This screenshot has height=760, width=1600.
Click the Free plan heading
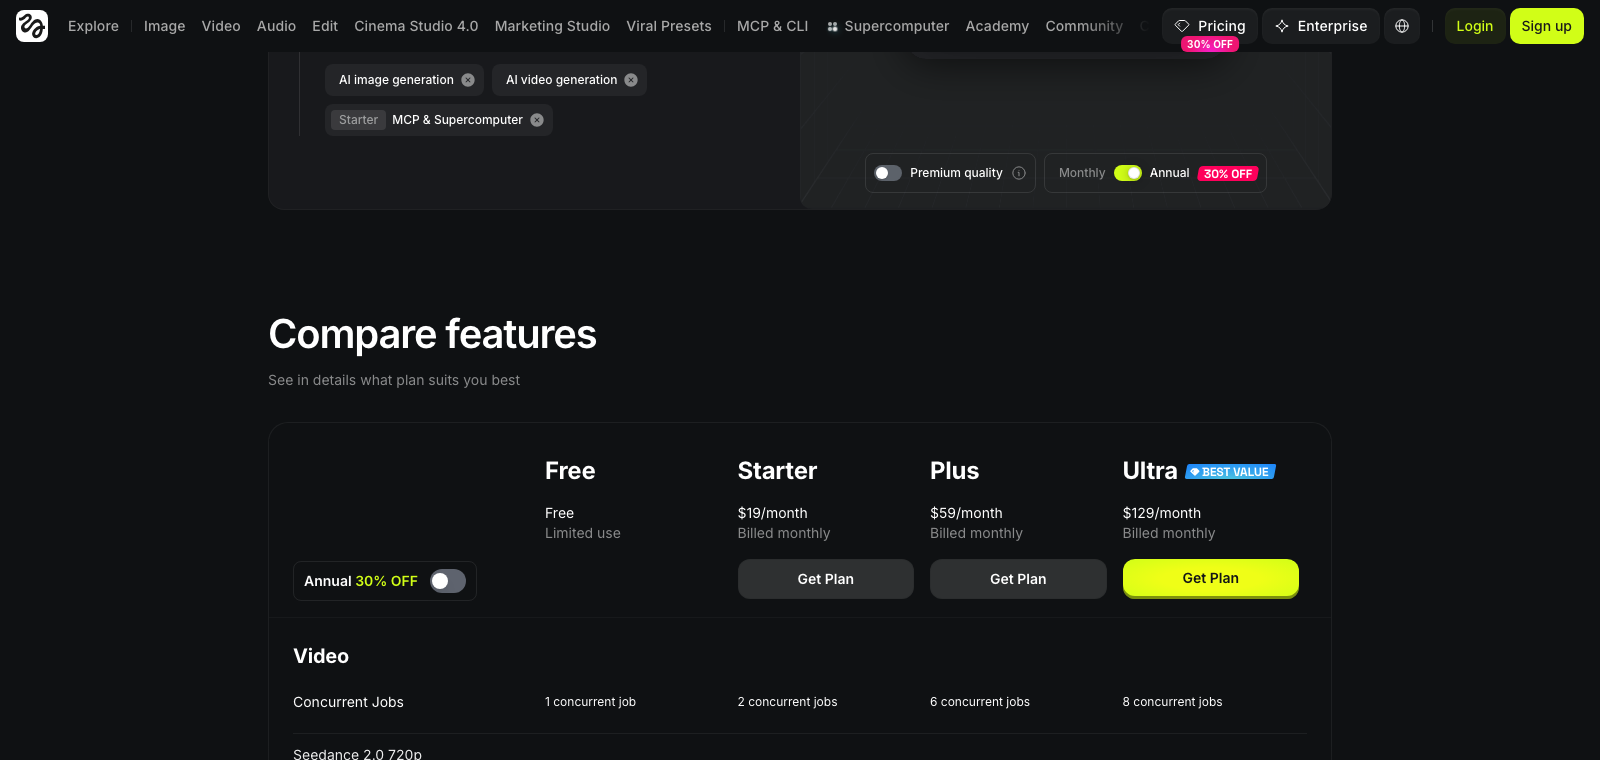coord(570,471)
